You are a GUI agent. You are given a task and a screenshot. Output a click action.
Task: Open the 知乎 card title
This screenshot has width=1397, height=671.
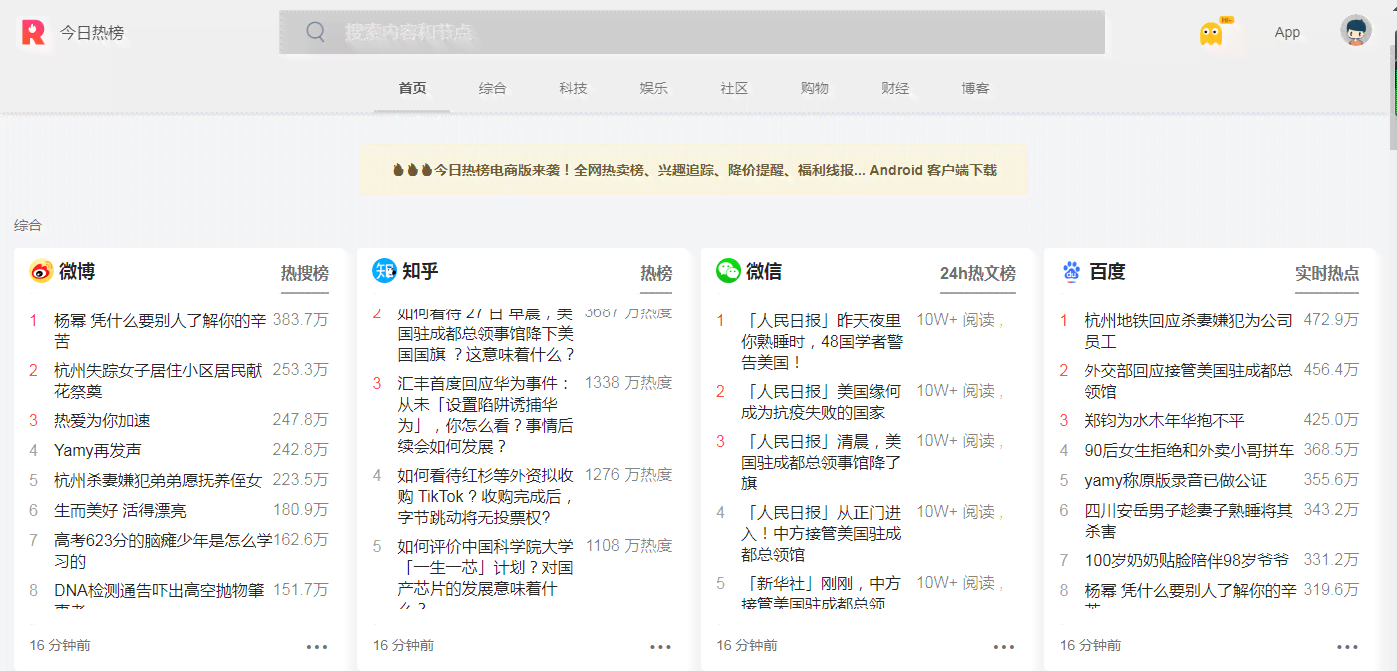point(420,271)
